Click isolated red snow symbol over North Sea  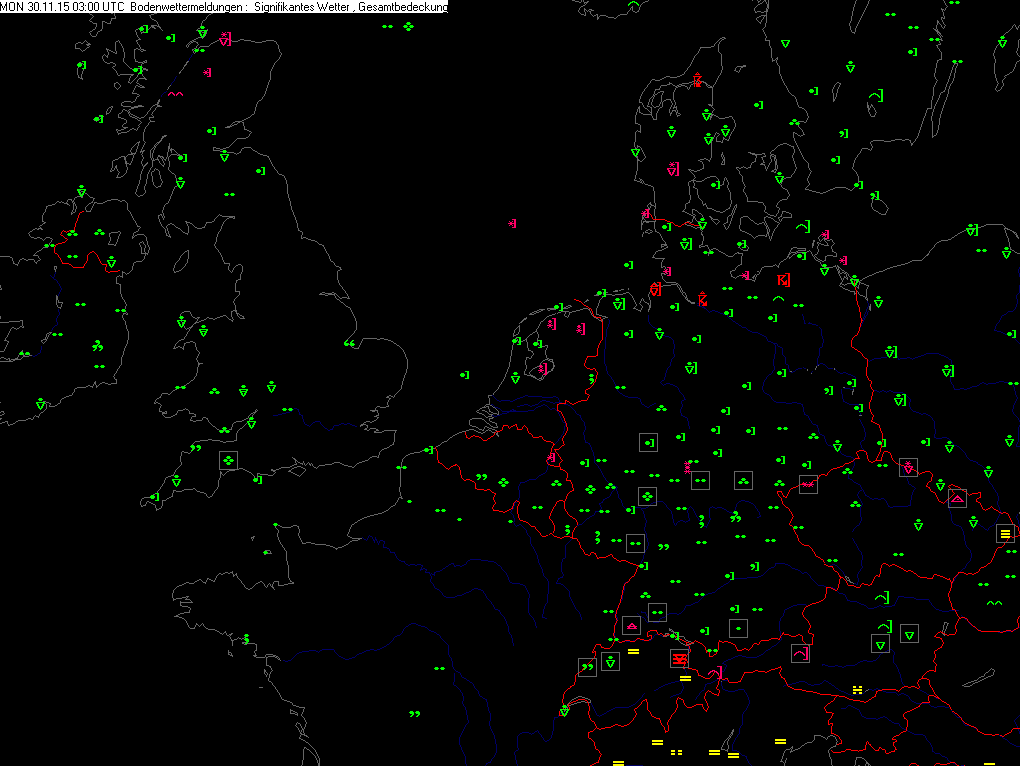pos(512,224)
